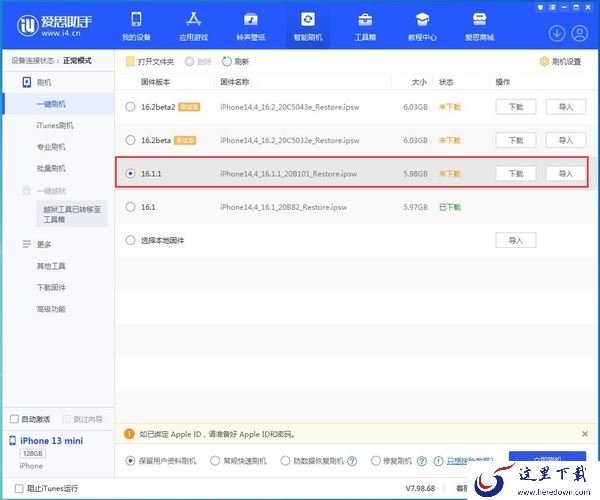This screenshot has height=500, width=600.
Task: Select 专业刷机 in sidebar
Action: click(51, 147)
